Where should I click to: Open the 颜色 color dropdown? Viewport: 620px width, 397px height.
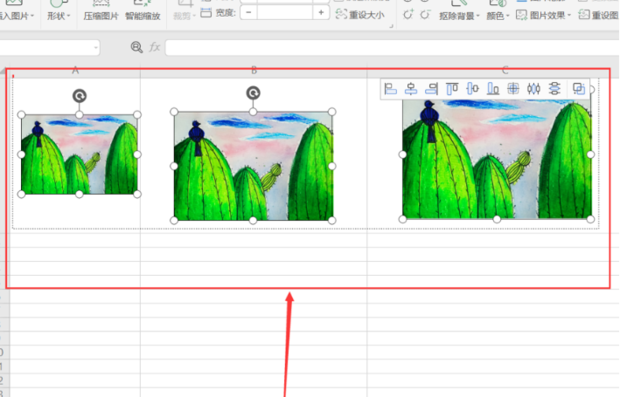[498, 16]
